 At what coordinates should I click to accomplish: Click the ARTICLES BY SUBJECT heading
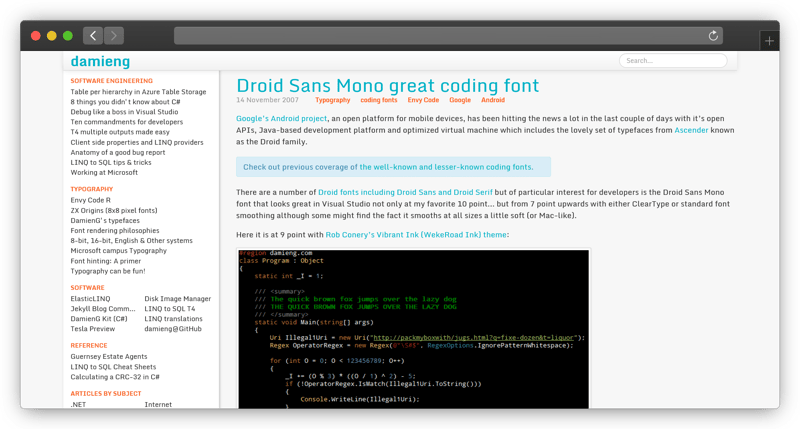click(x=106, y=393)
